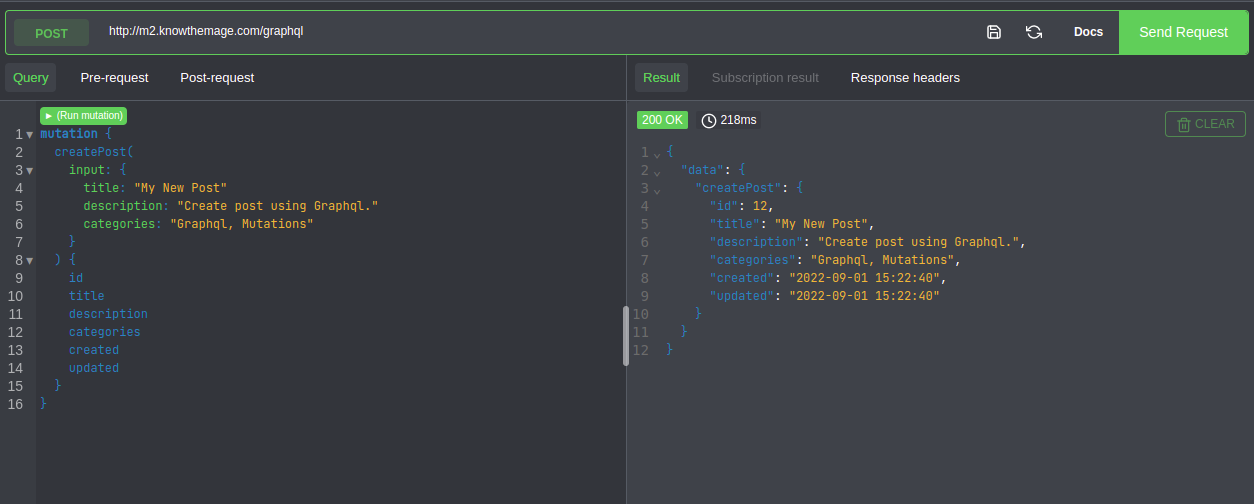Click result value "Create post using Graphql."
The image size is (1254, 504).
[x=918, y=242]
